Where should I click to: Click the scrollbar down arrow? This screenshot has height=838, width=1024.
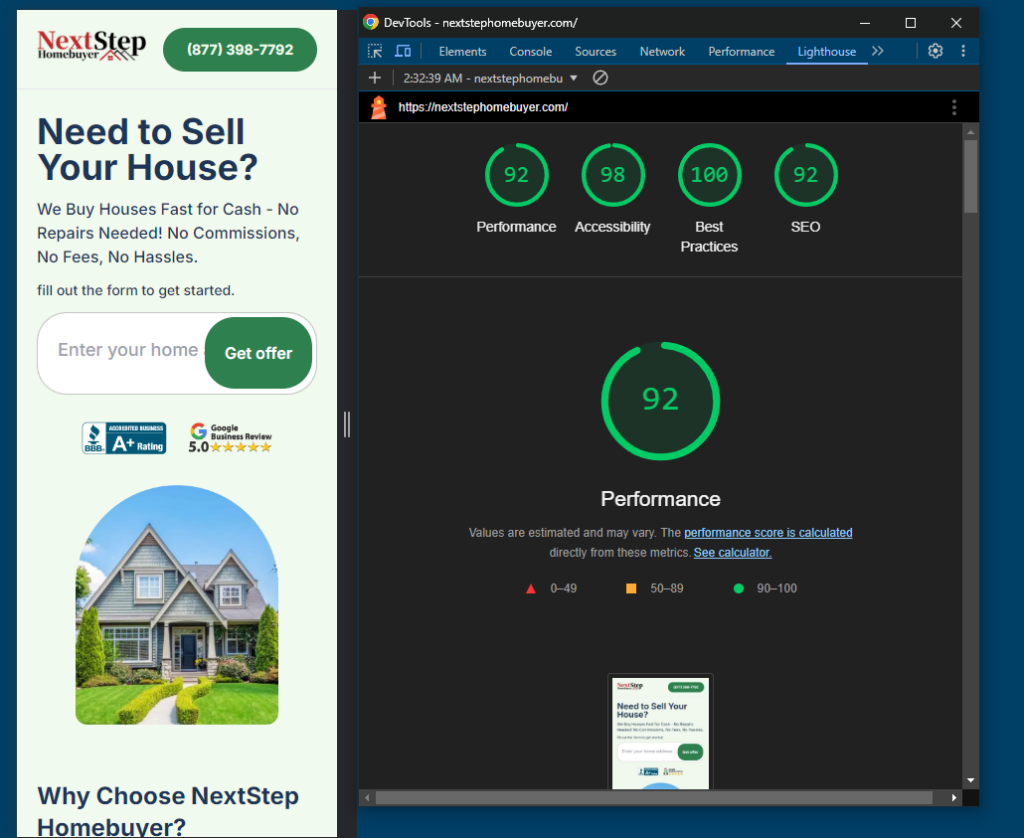click(970, 780)
